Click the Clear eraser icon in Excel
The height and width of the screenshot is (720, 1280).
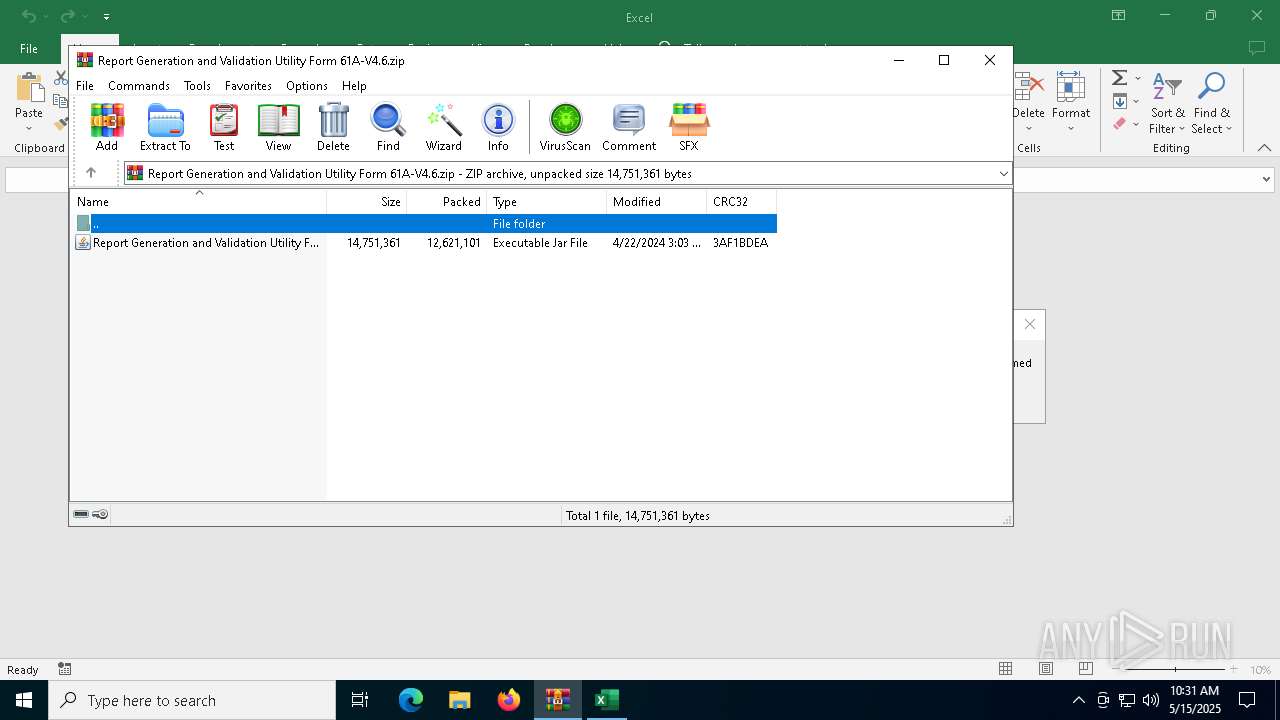point(1120,124)
